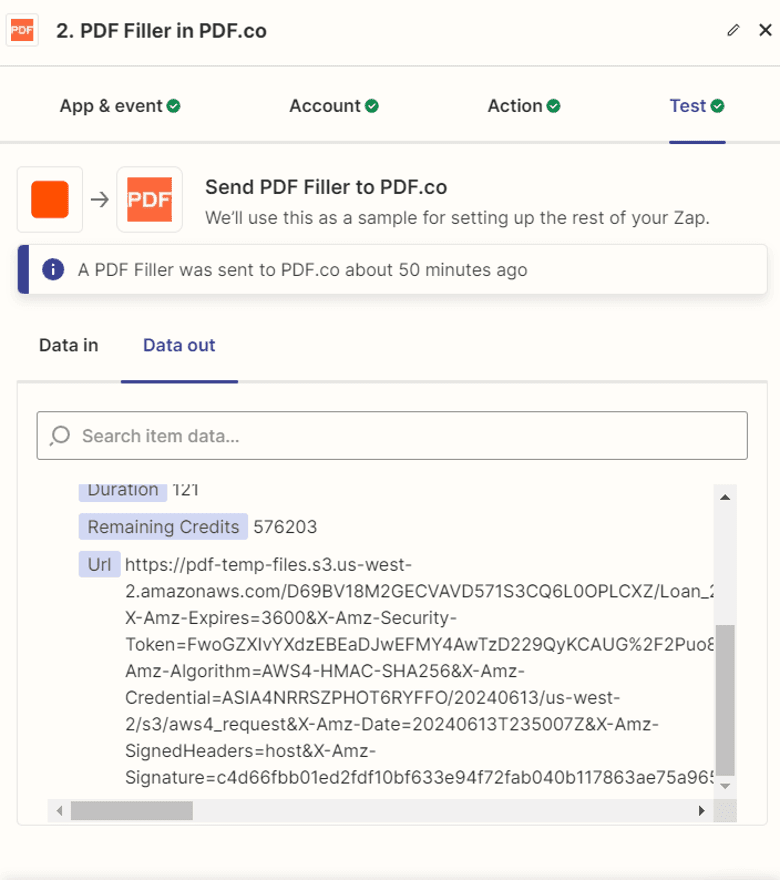The image size is (780, 880).
Task: Edit the step name using the pencil icon
Action: coord(733,30)
